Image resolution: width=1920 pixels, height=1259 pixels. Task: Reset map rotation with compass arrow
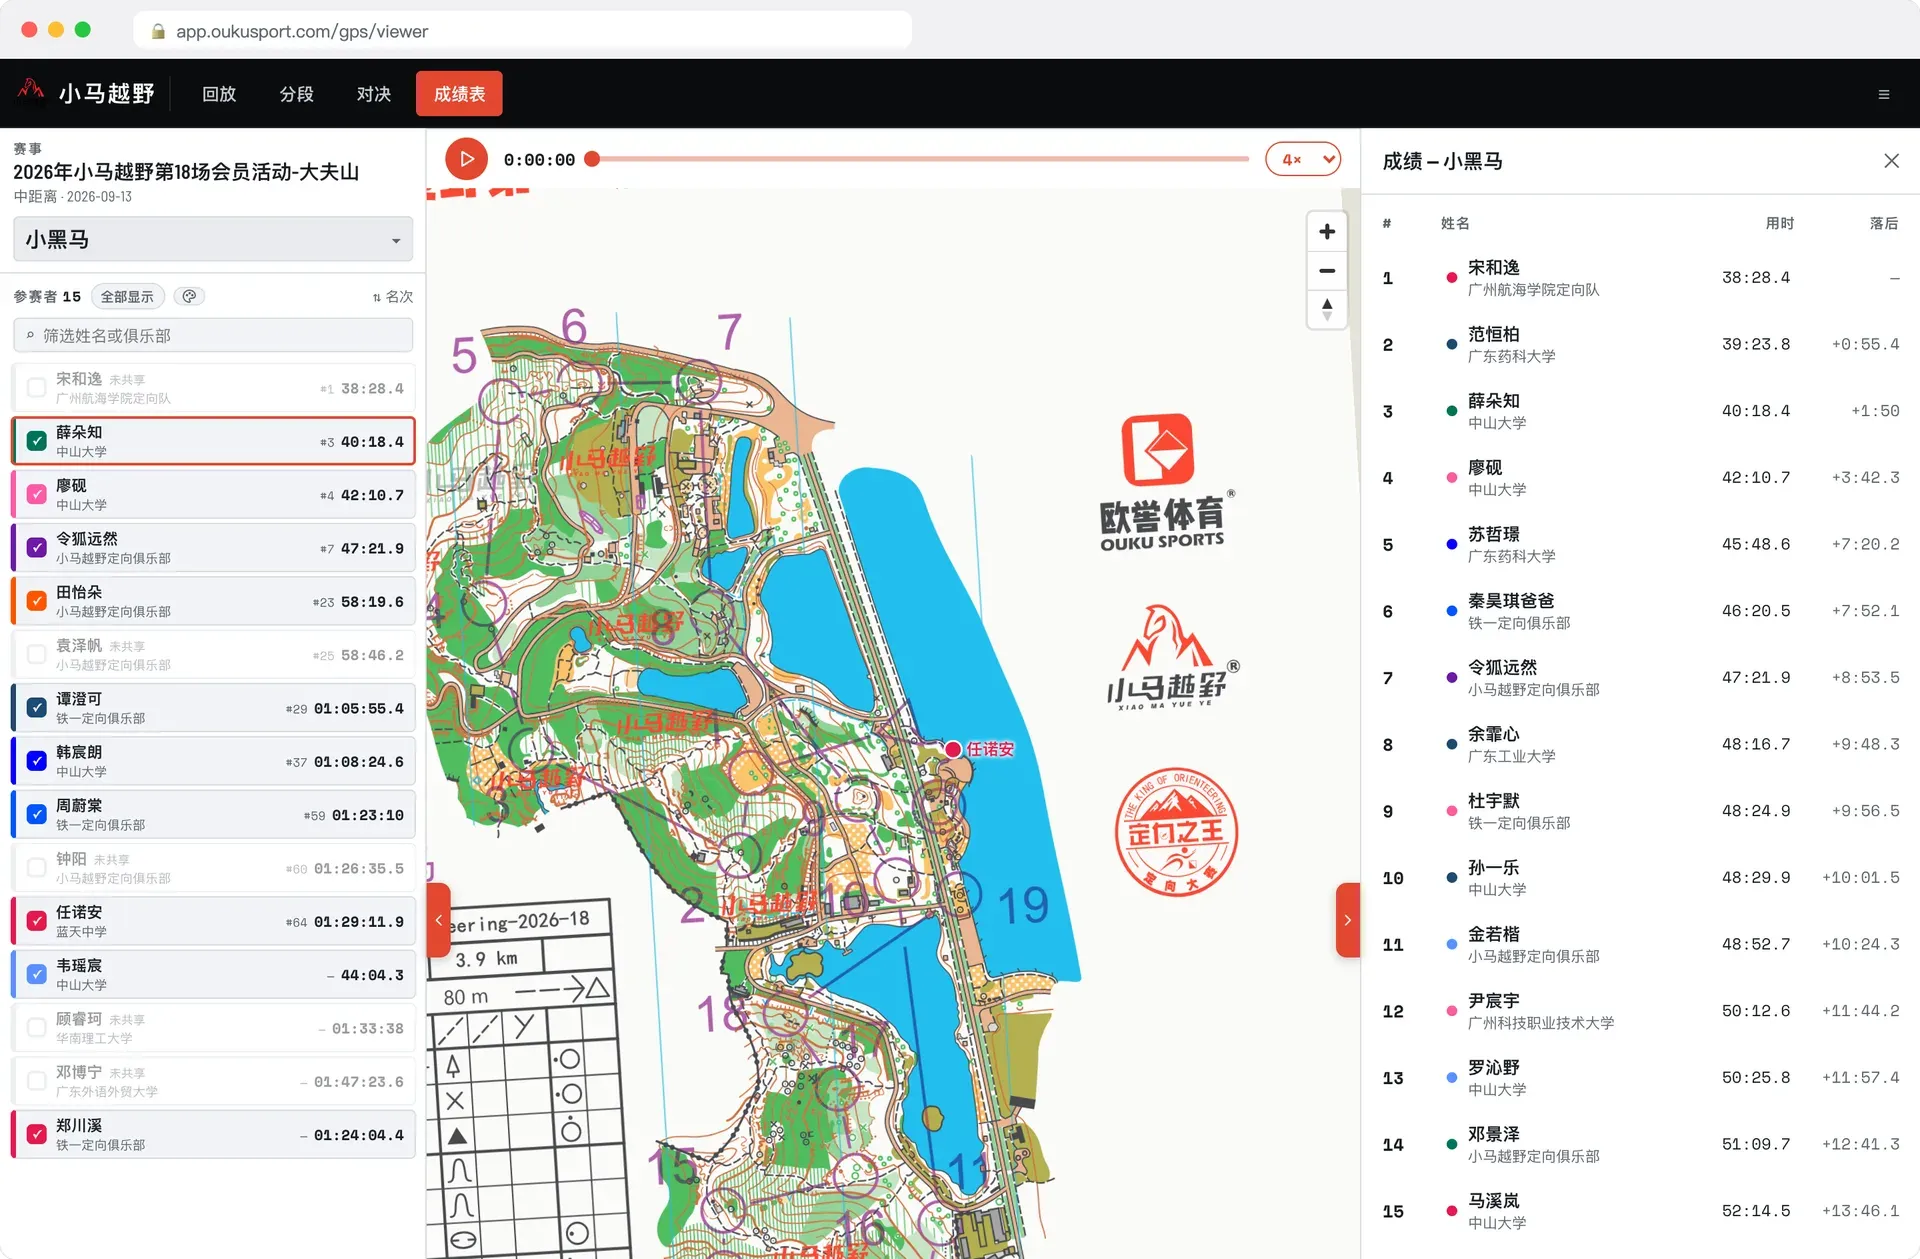[x=1327, y=310]
